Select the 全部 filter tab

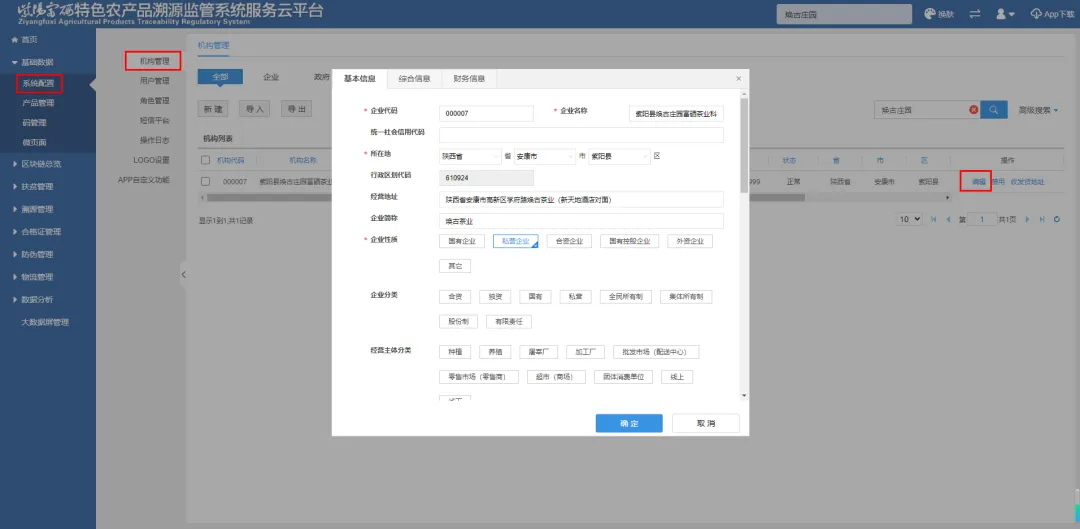tap(220, 77)
